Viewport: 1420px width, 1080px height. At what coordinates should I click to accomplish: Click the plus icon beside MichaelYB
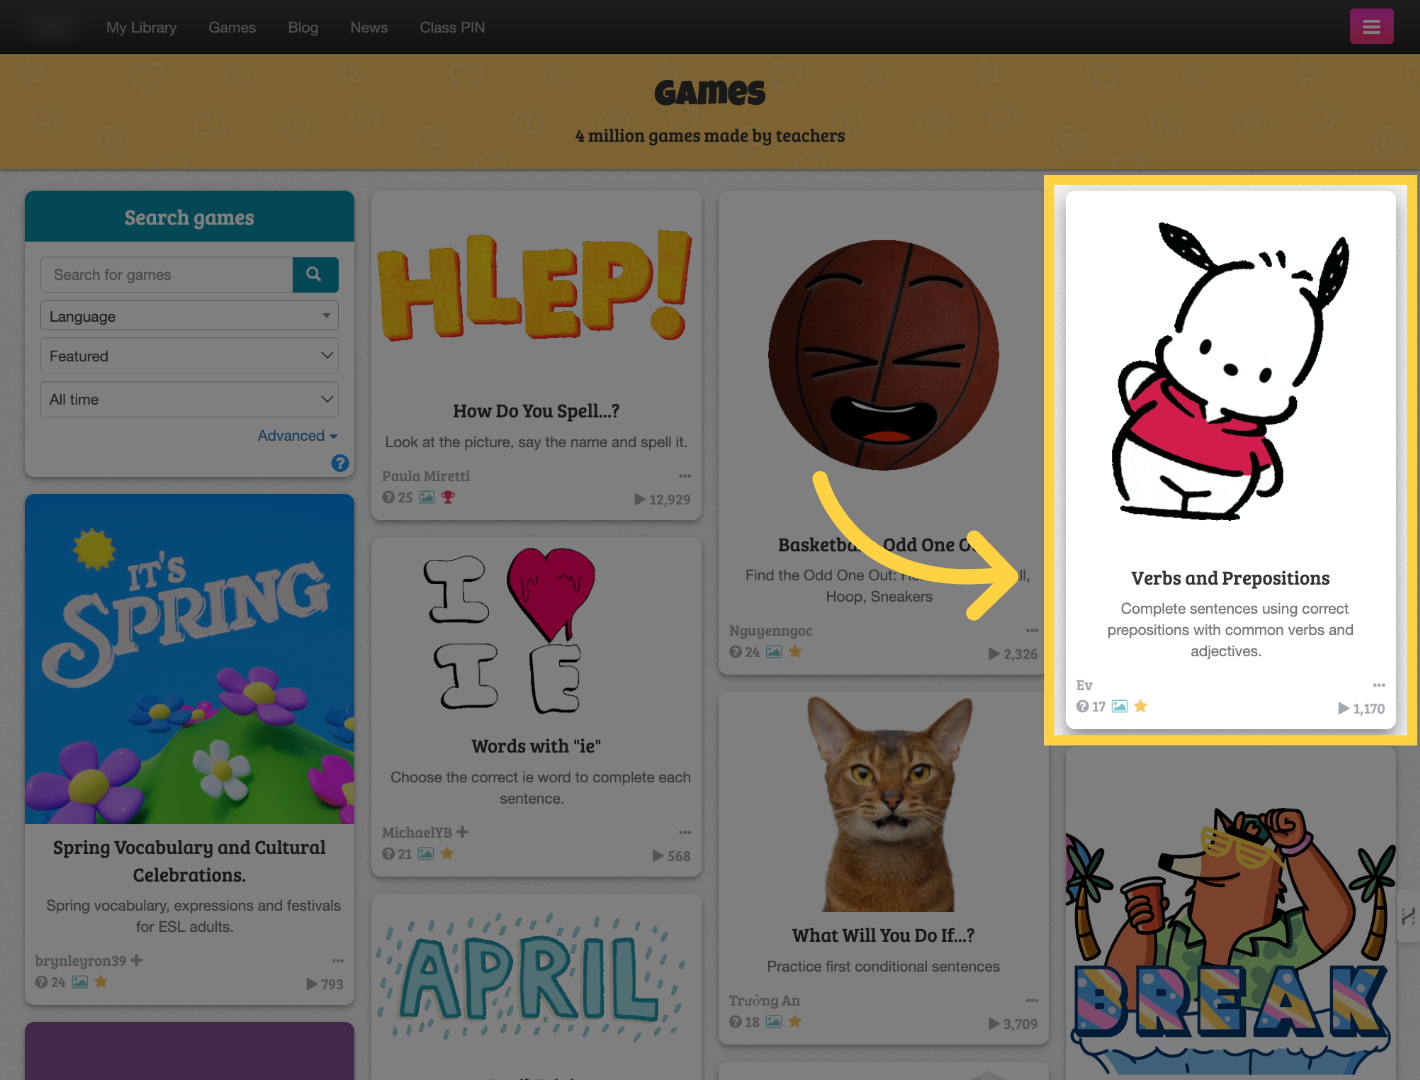coord(462,832)
